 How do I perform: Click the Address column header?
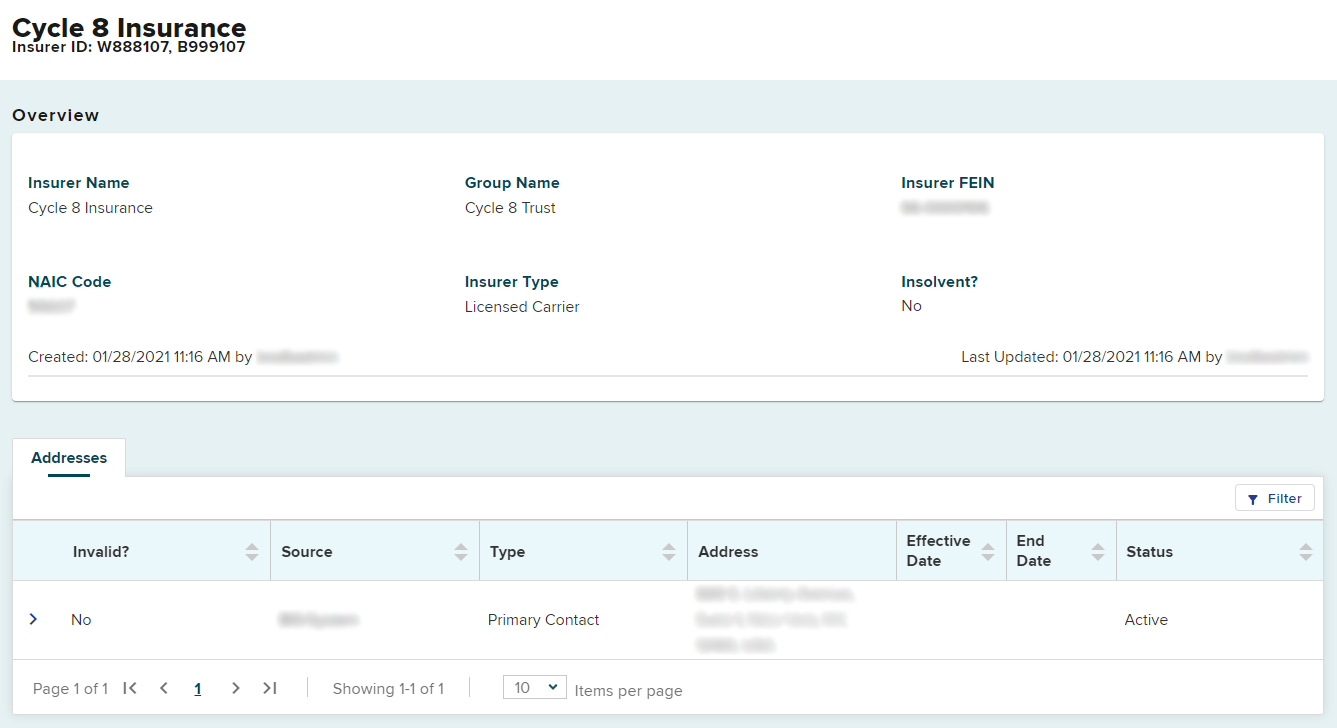[x=728, y=552]
